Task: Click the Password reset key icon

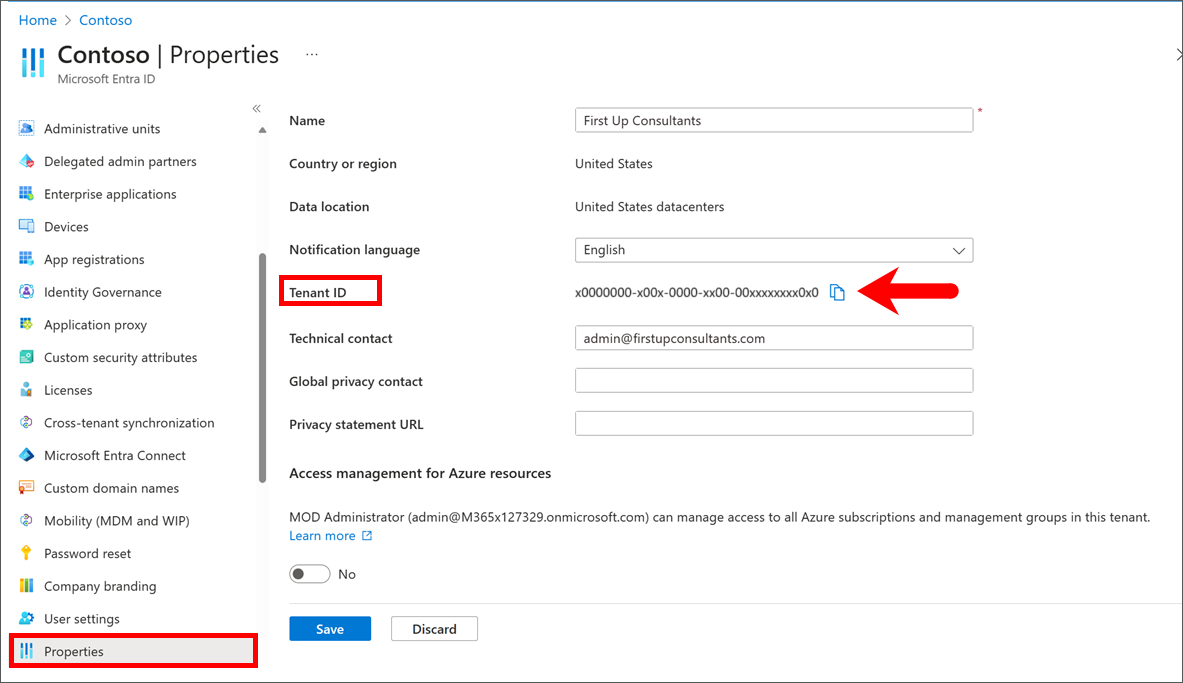Action: 26,553
